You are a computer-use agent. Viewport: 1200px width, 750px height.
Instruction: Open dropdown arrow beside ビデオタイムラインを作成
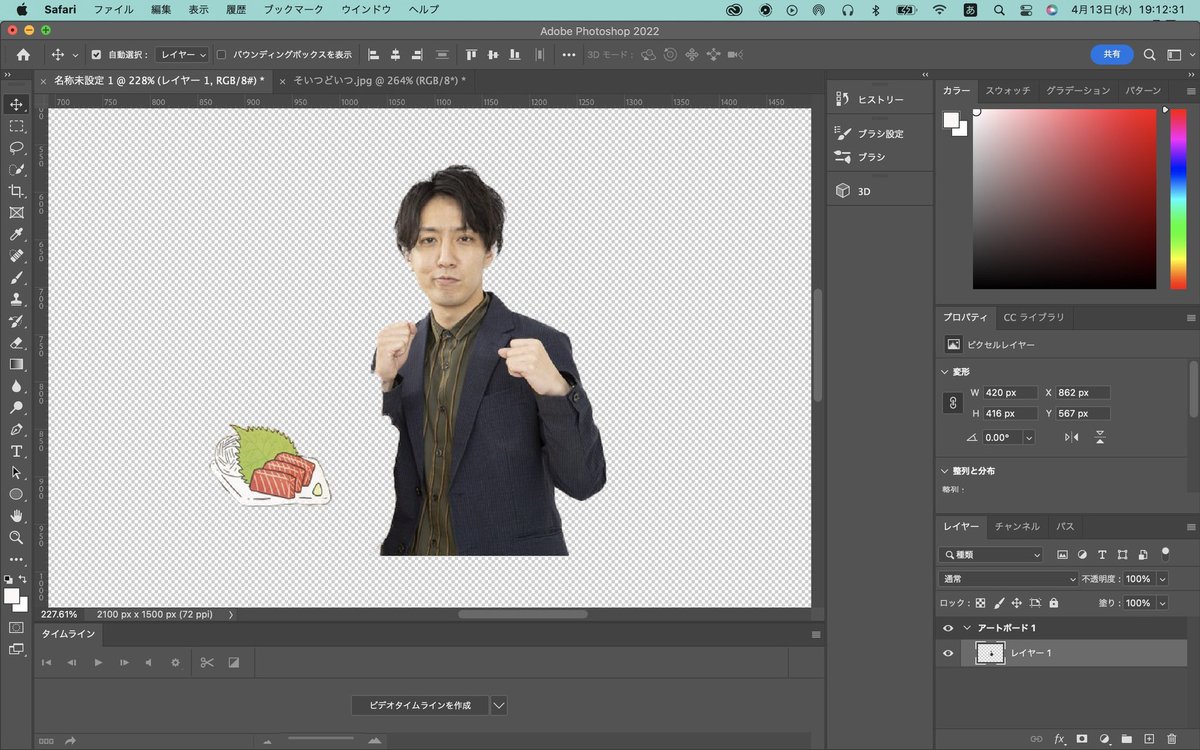coord(499,705)
